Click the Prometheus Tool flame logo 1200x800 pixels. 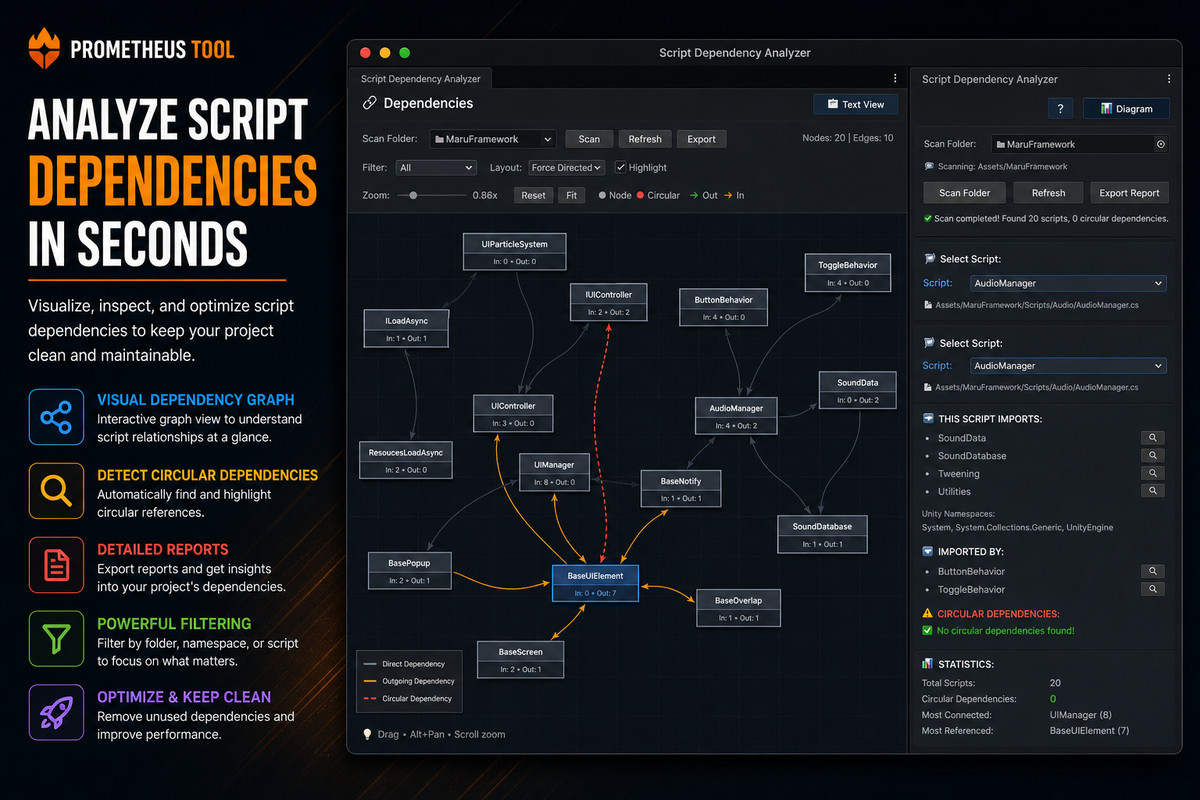tap(45, 47)
